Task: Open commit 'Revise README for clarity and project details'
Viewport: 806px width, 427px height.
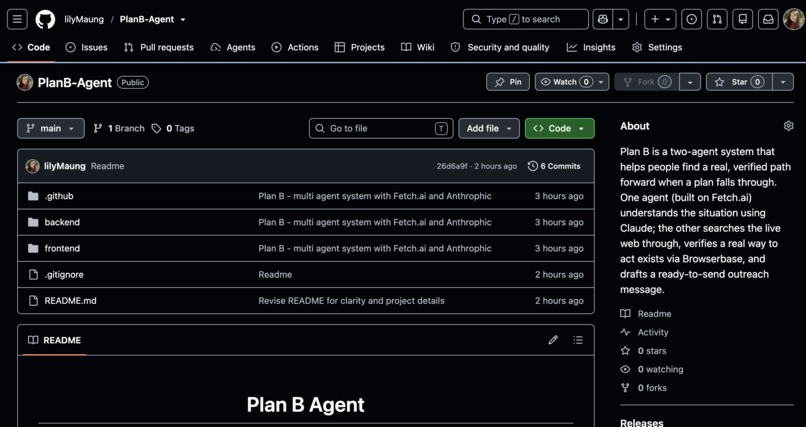Action: pyautogui.click(x=351, y=301)
